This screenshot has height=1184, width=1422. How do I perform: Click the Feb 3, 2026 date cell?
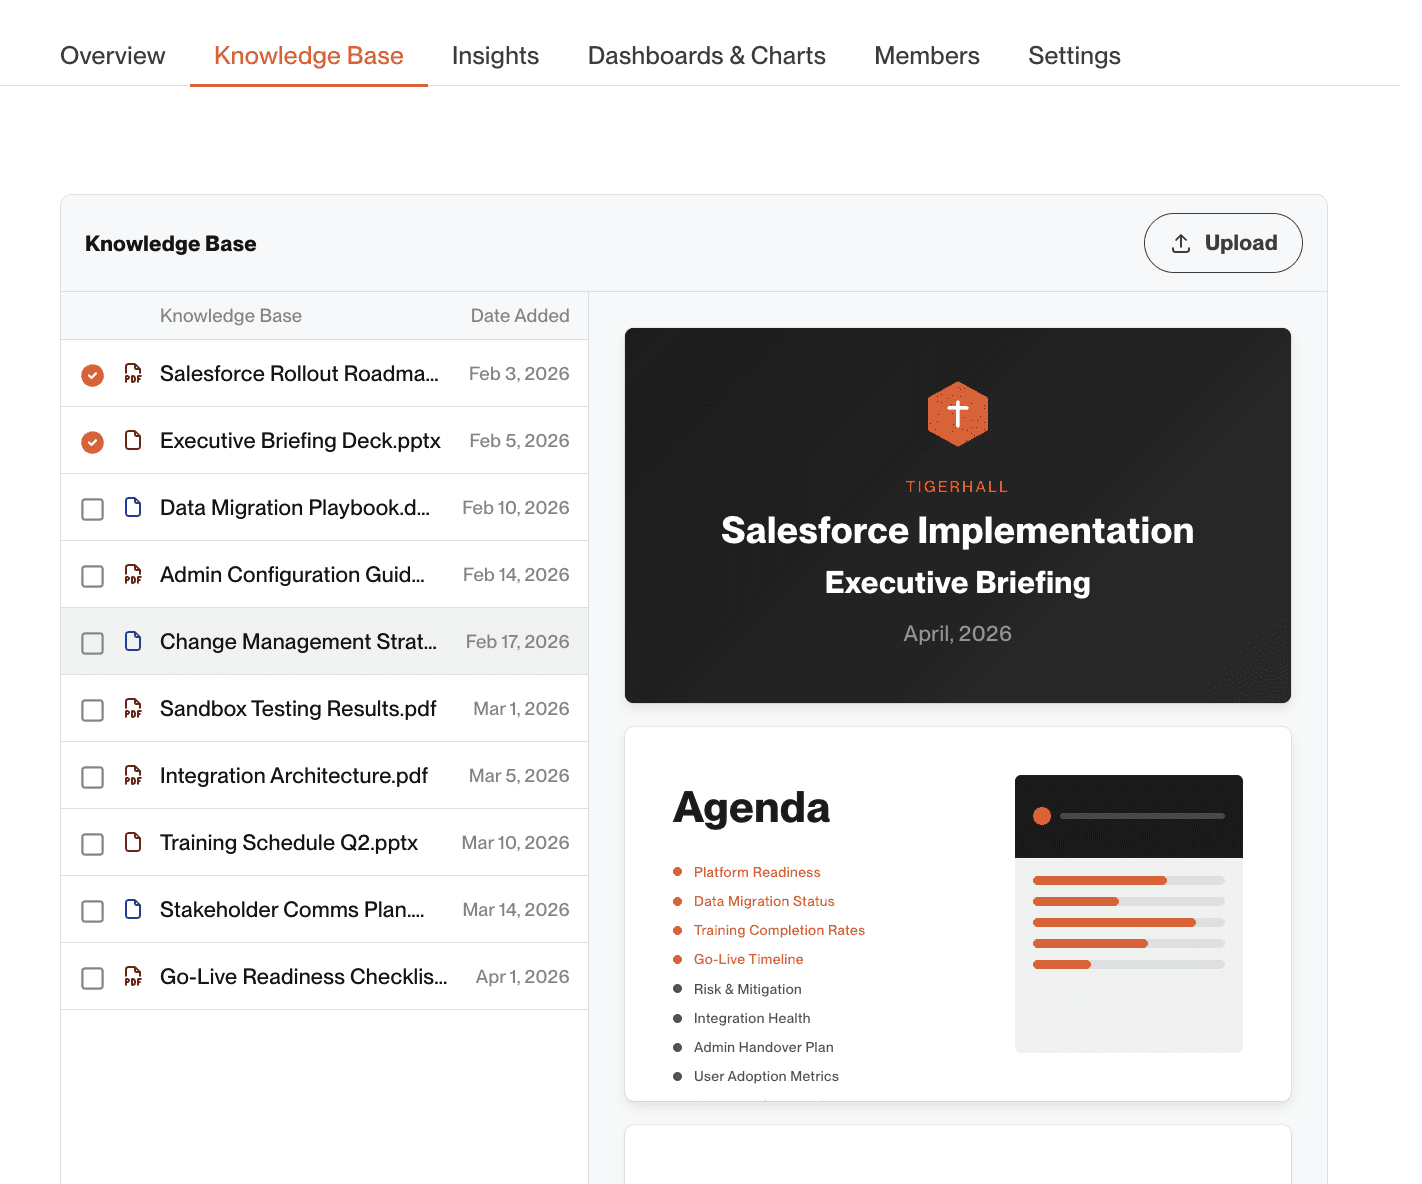coord(519,374)
